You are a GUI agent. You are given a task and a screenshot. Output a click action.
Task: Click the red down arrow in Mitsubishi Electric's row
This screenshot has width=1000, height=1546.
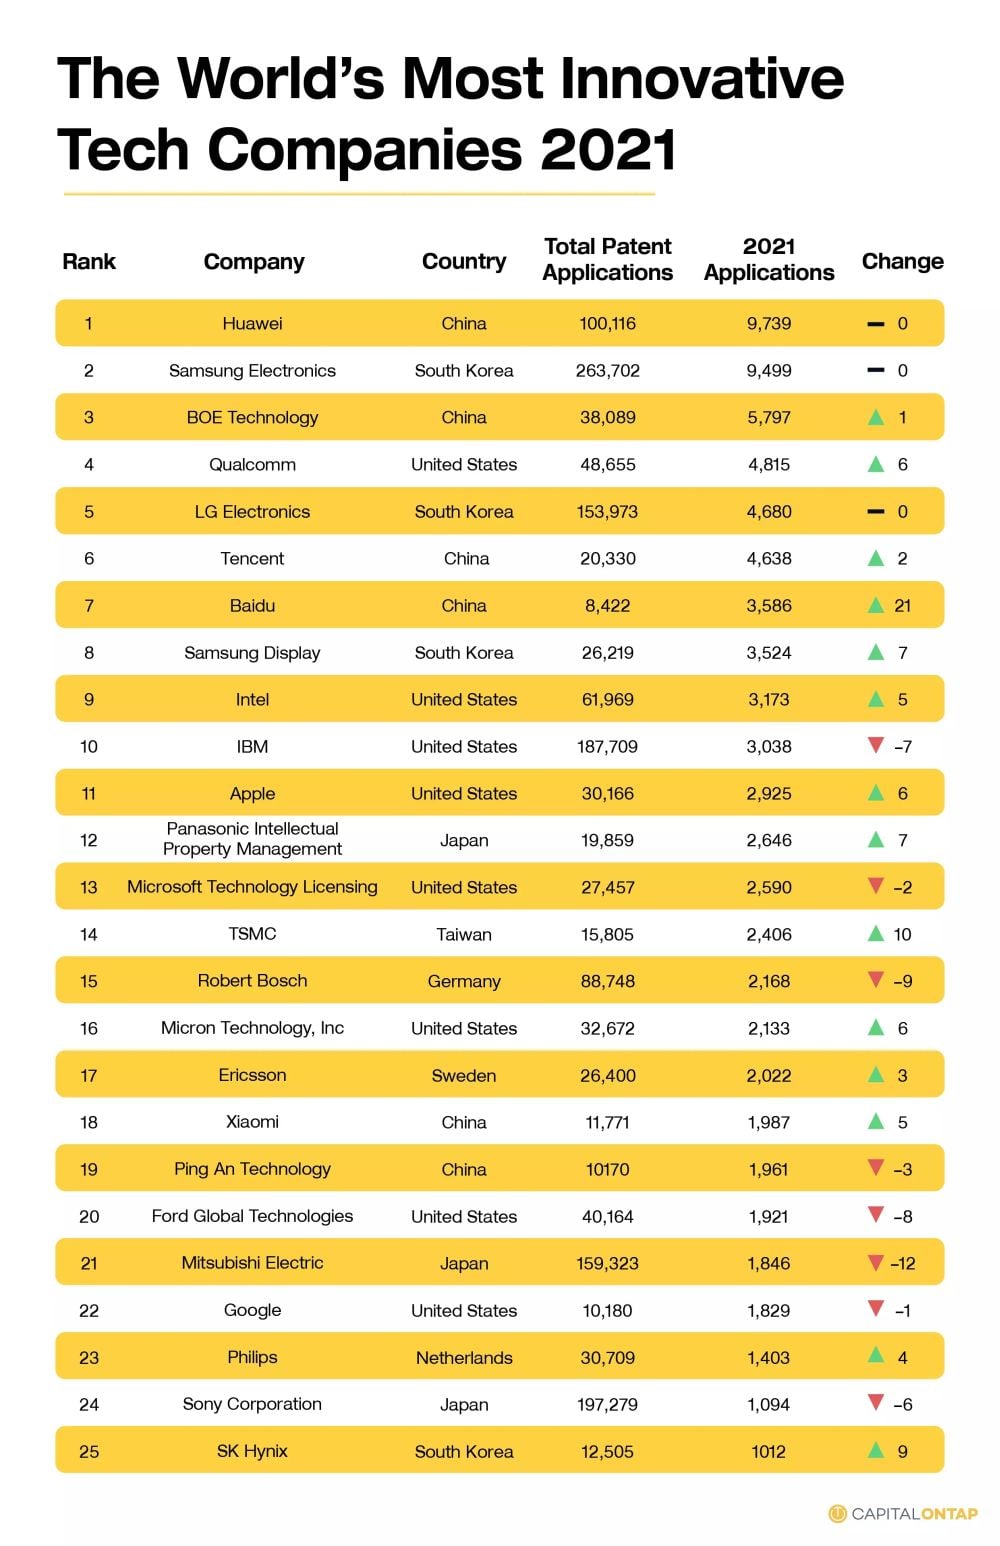(x=876, y=1262)
